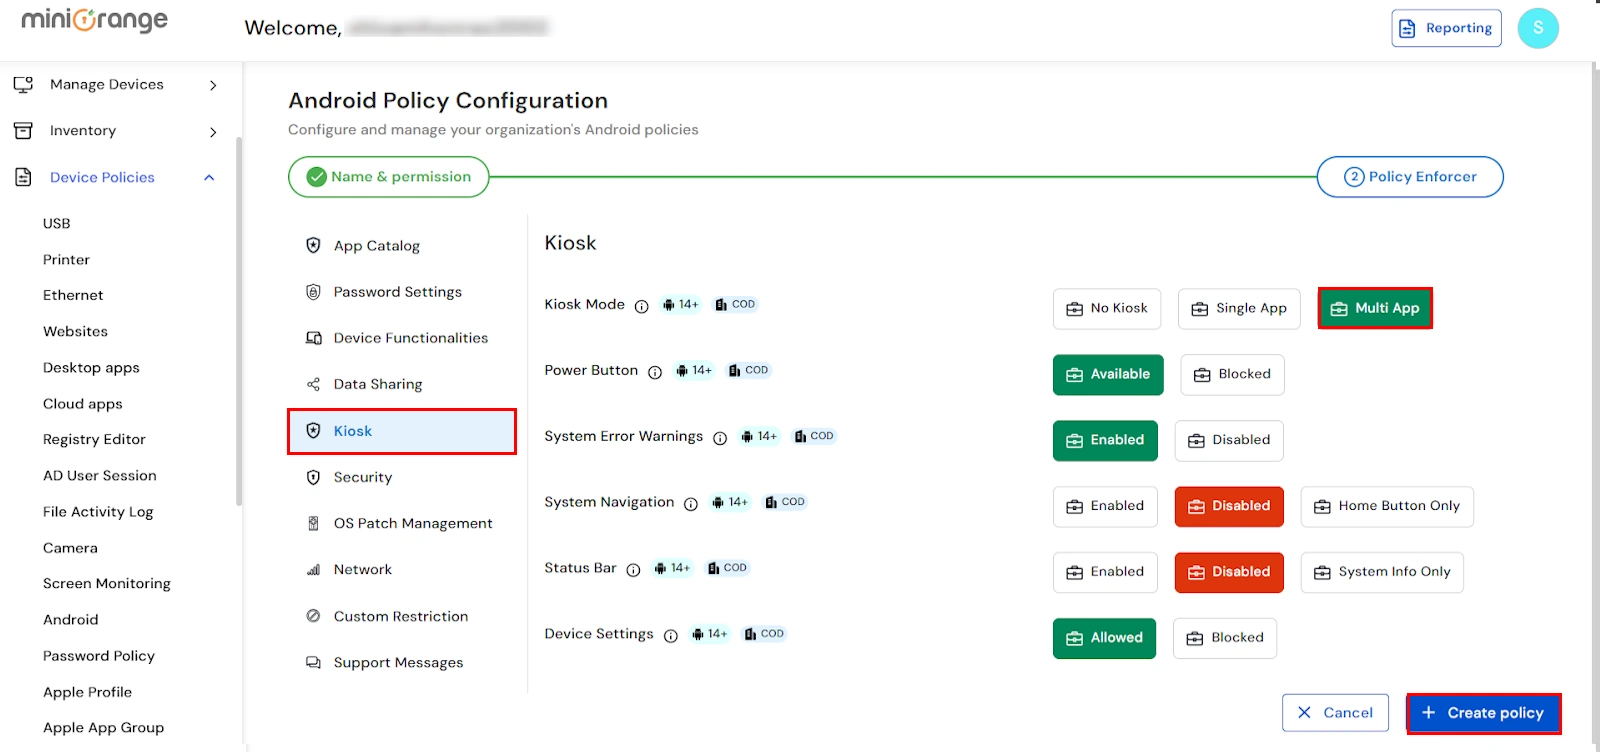Viewport: 1600px width, 752px height.
Task: Click the Device Settings info icon
Action: 671,636
